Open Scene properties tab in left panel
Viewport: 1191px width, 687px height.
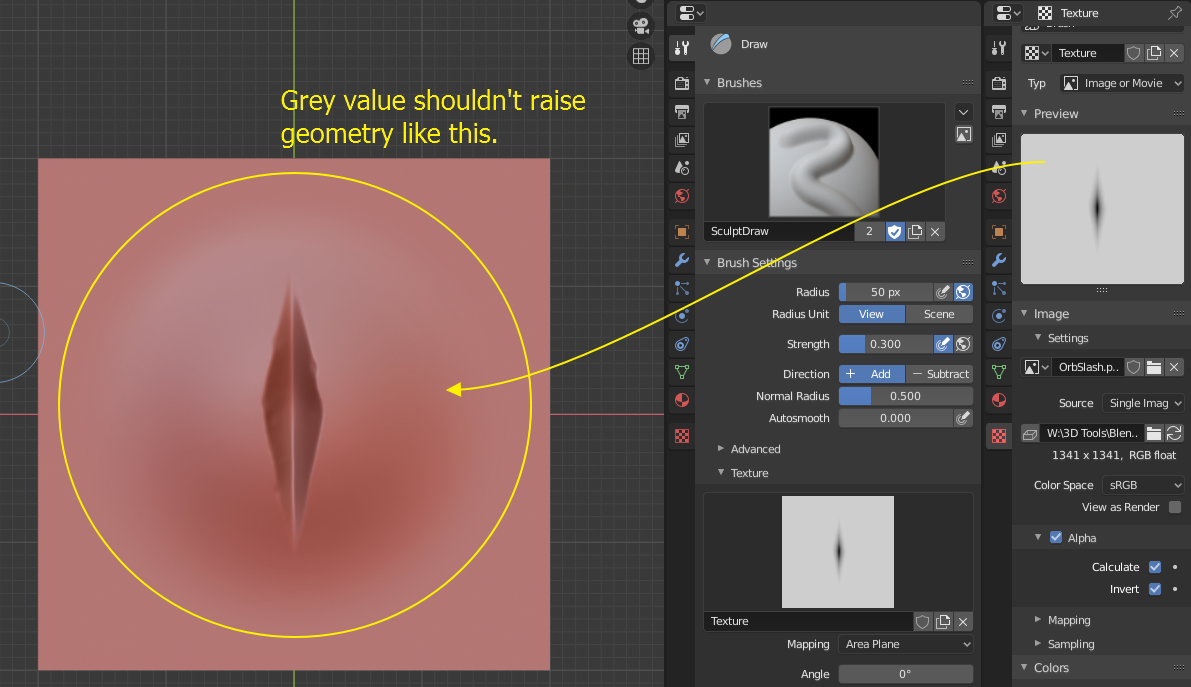click(682, 167)
